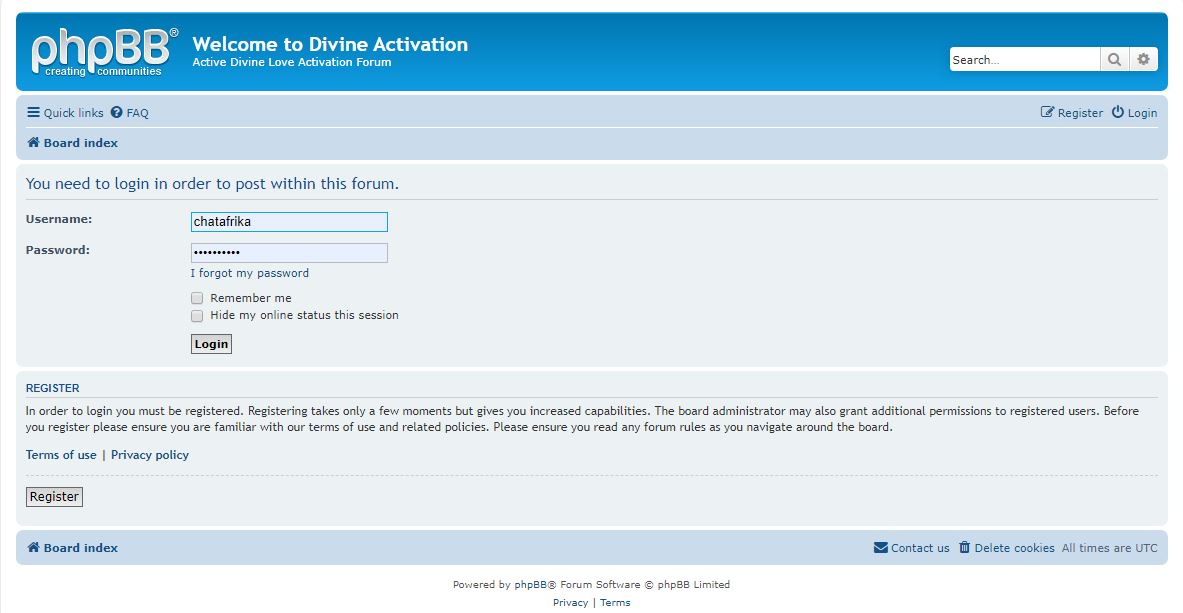The height and width of the screenshot is (613, 1183).
Task: Click the home icon beside Board index
Action: coord(33,143)
